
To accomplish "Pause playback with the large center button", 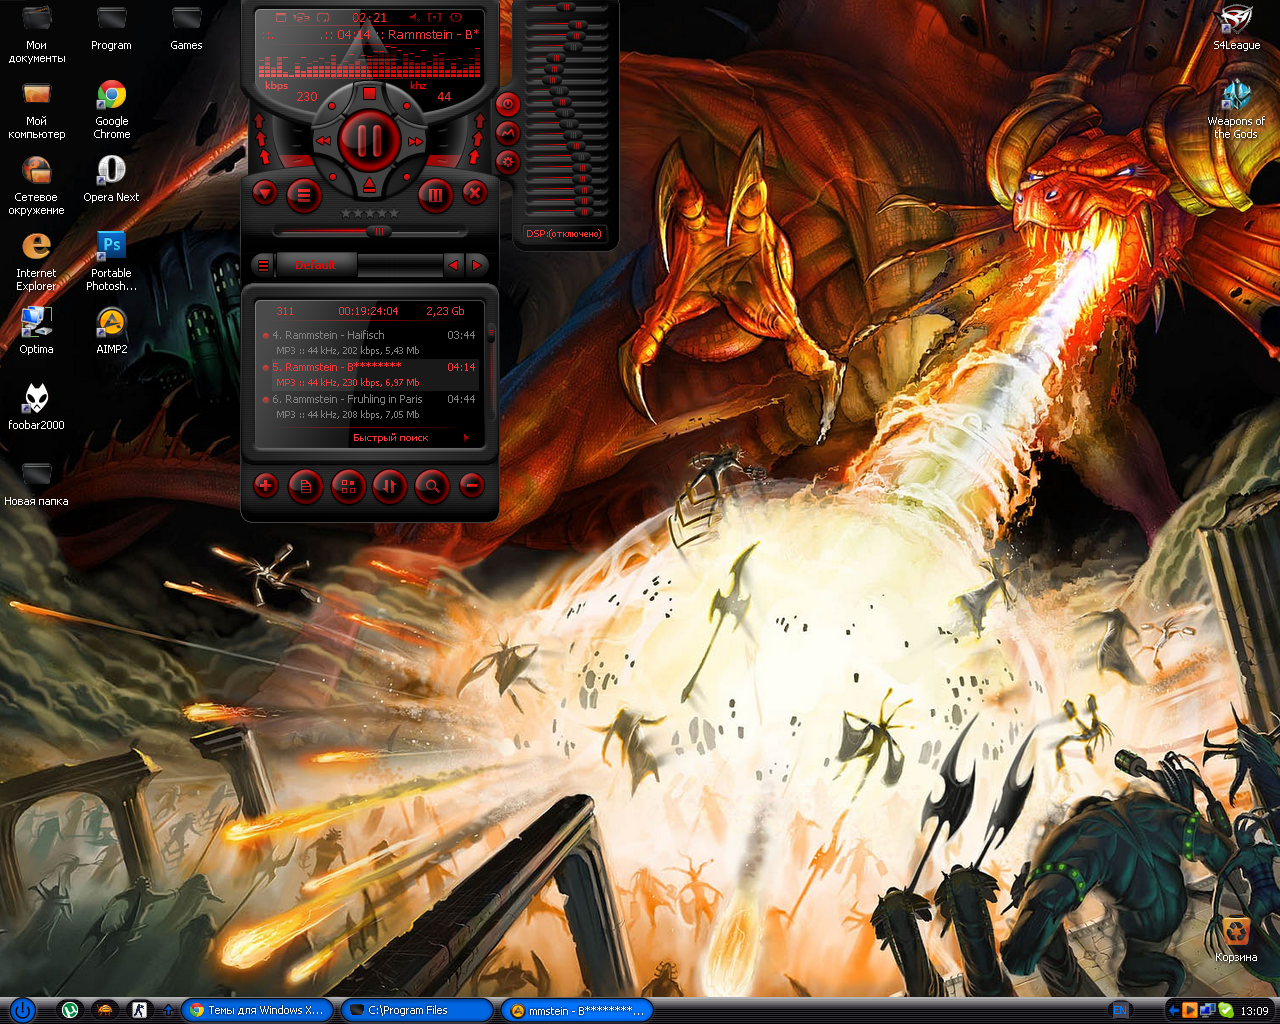I will tap(369, 141).
